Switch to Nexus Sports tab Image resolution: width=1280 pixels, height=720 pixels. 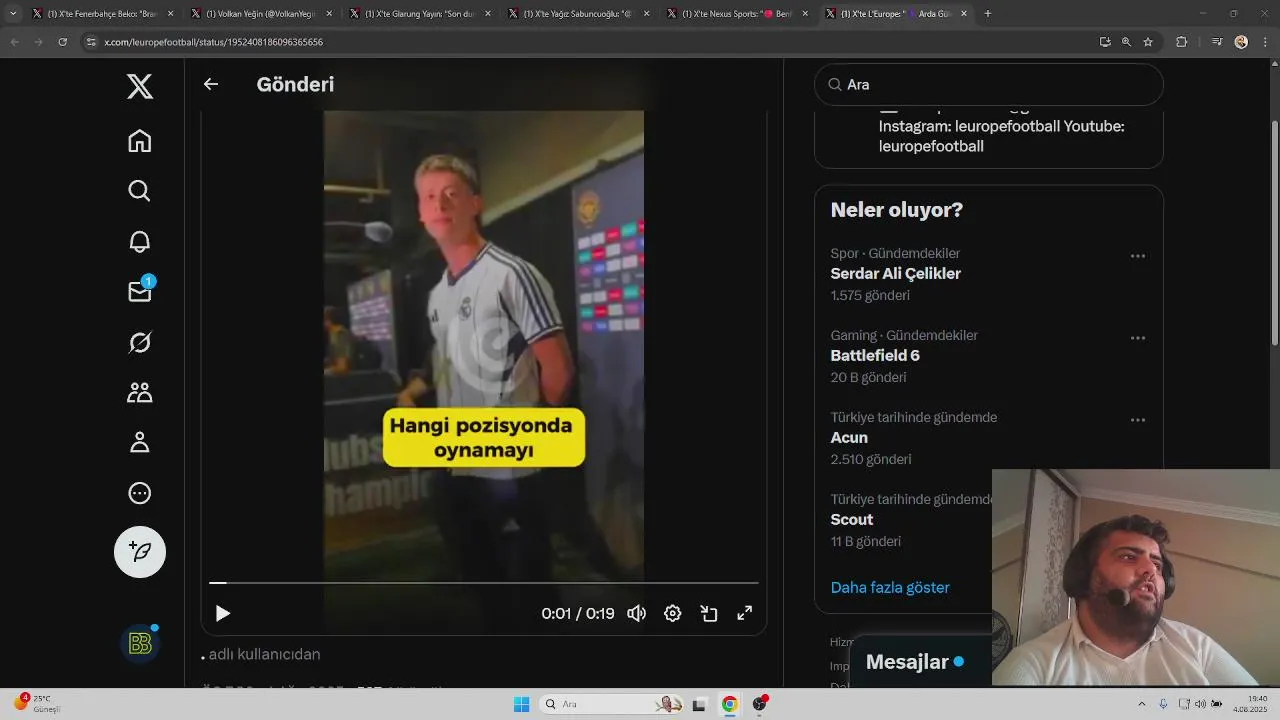coord(736,14)
